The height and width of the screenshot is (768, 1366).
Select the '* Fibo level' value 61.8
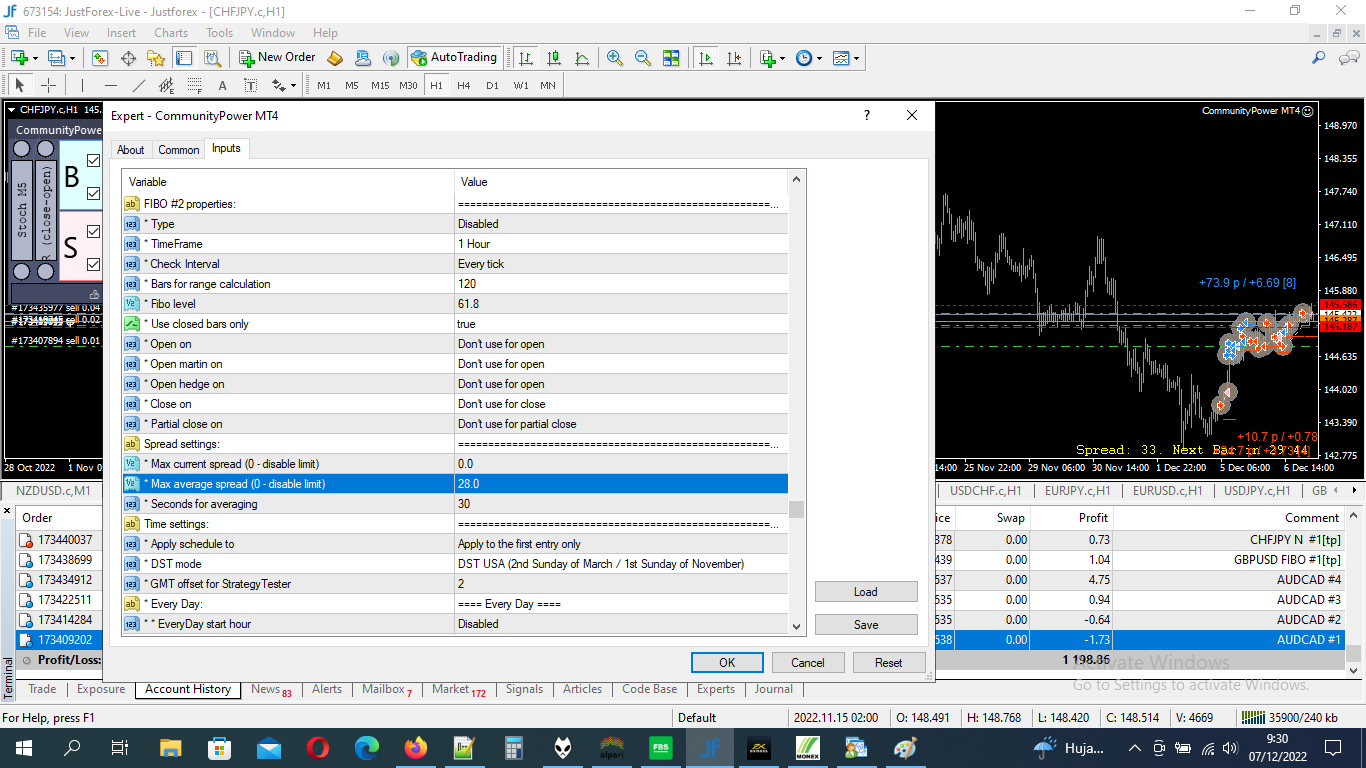click(621, 304)
